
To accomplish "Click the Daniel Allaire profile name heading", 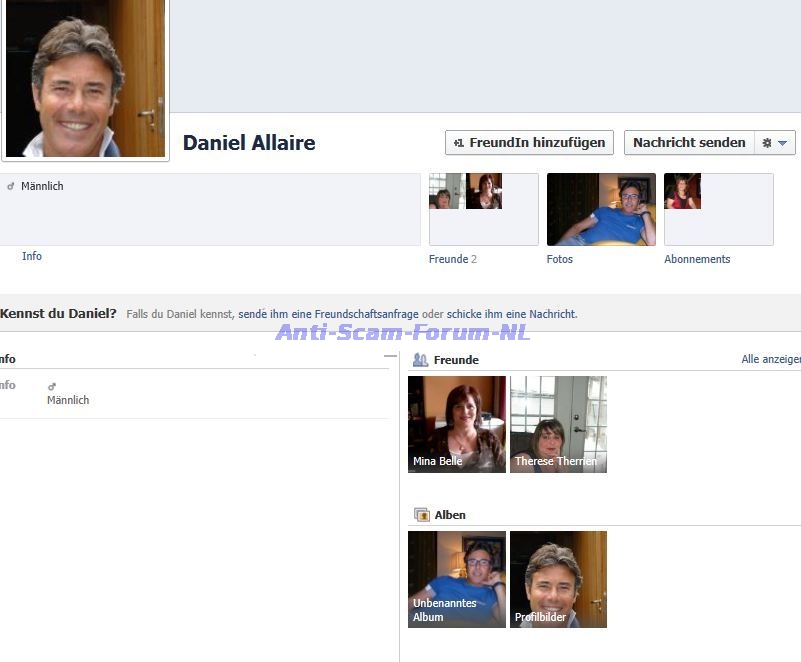I will pyautogui.click(x=249, y=143).
